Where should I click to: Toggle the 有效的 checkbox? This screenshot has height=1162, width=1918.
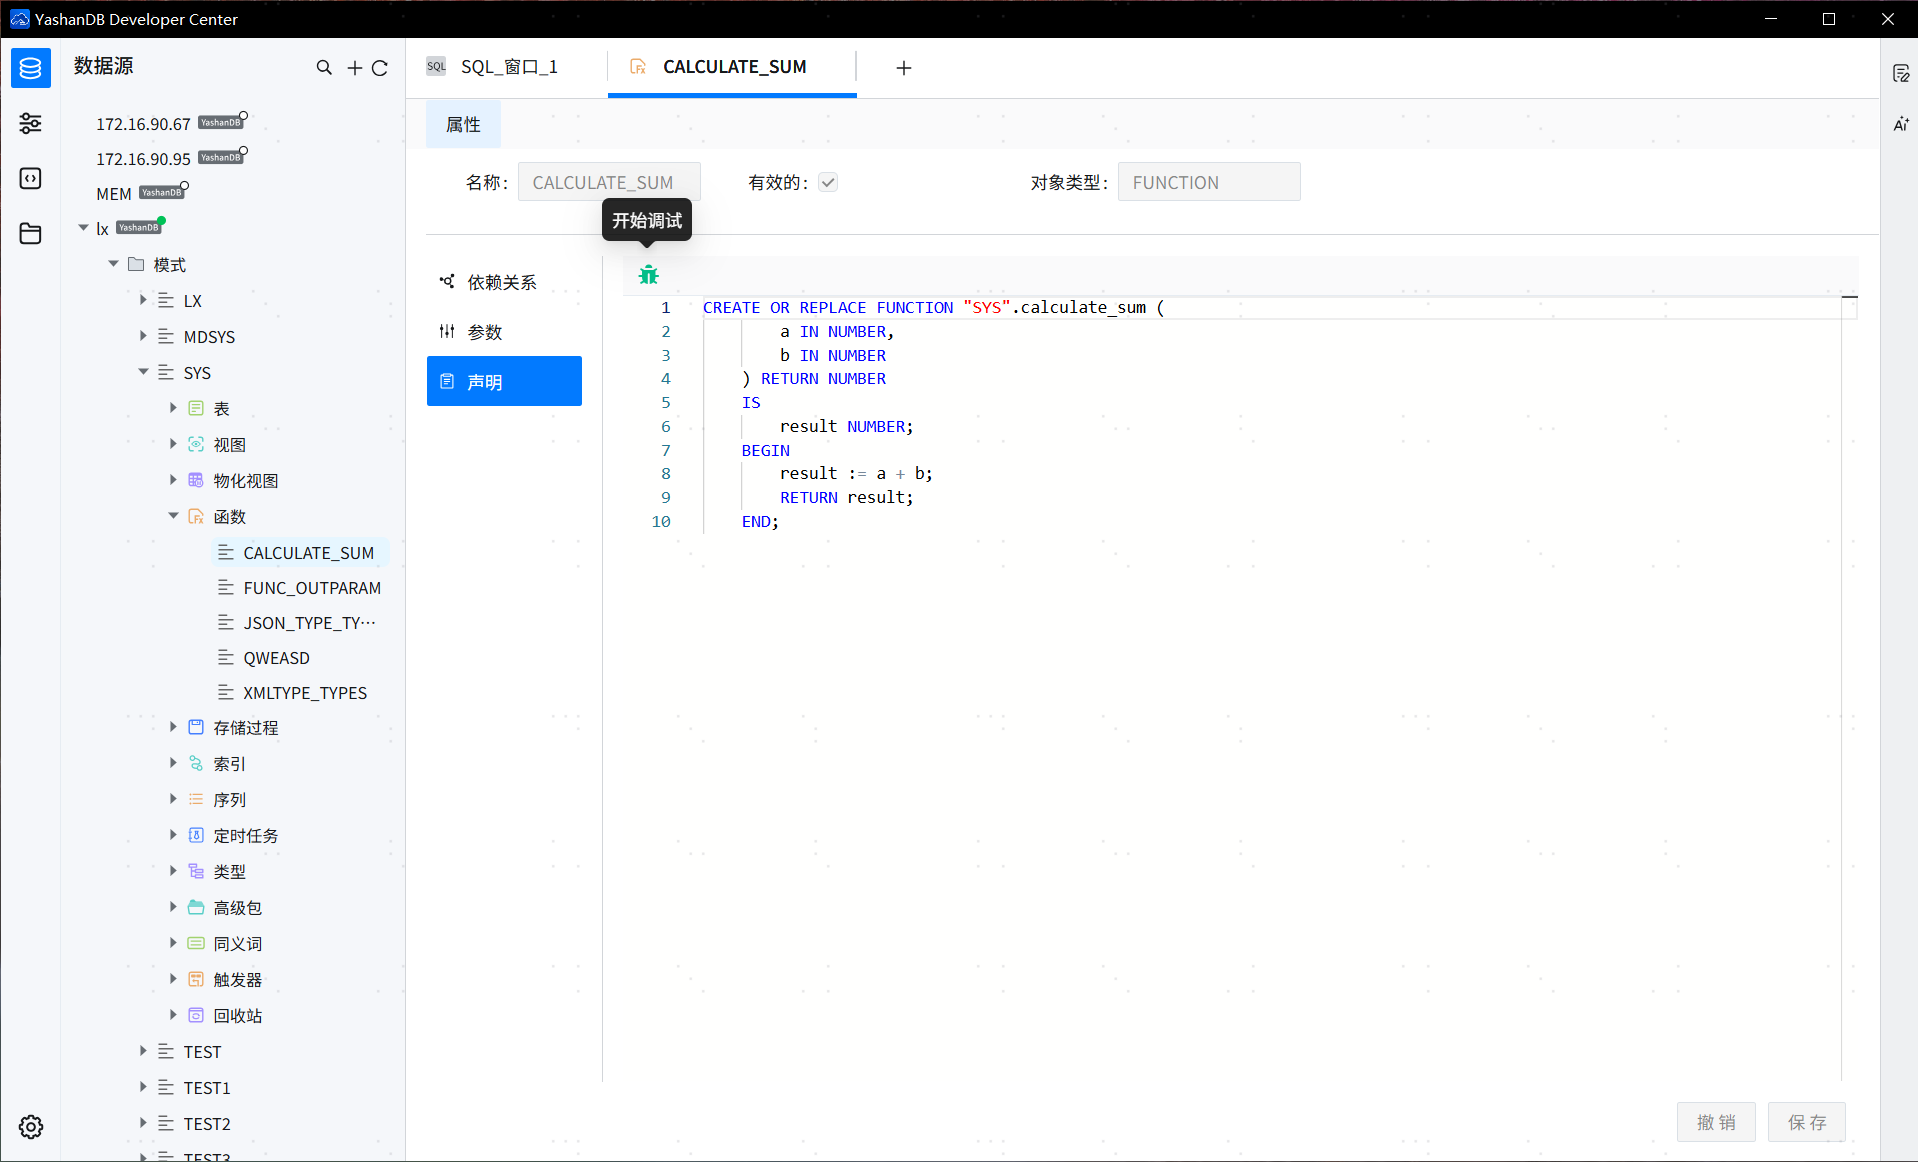(828, 182)
